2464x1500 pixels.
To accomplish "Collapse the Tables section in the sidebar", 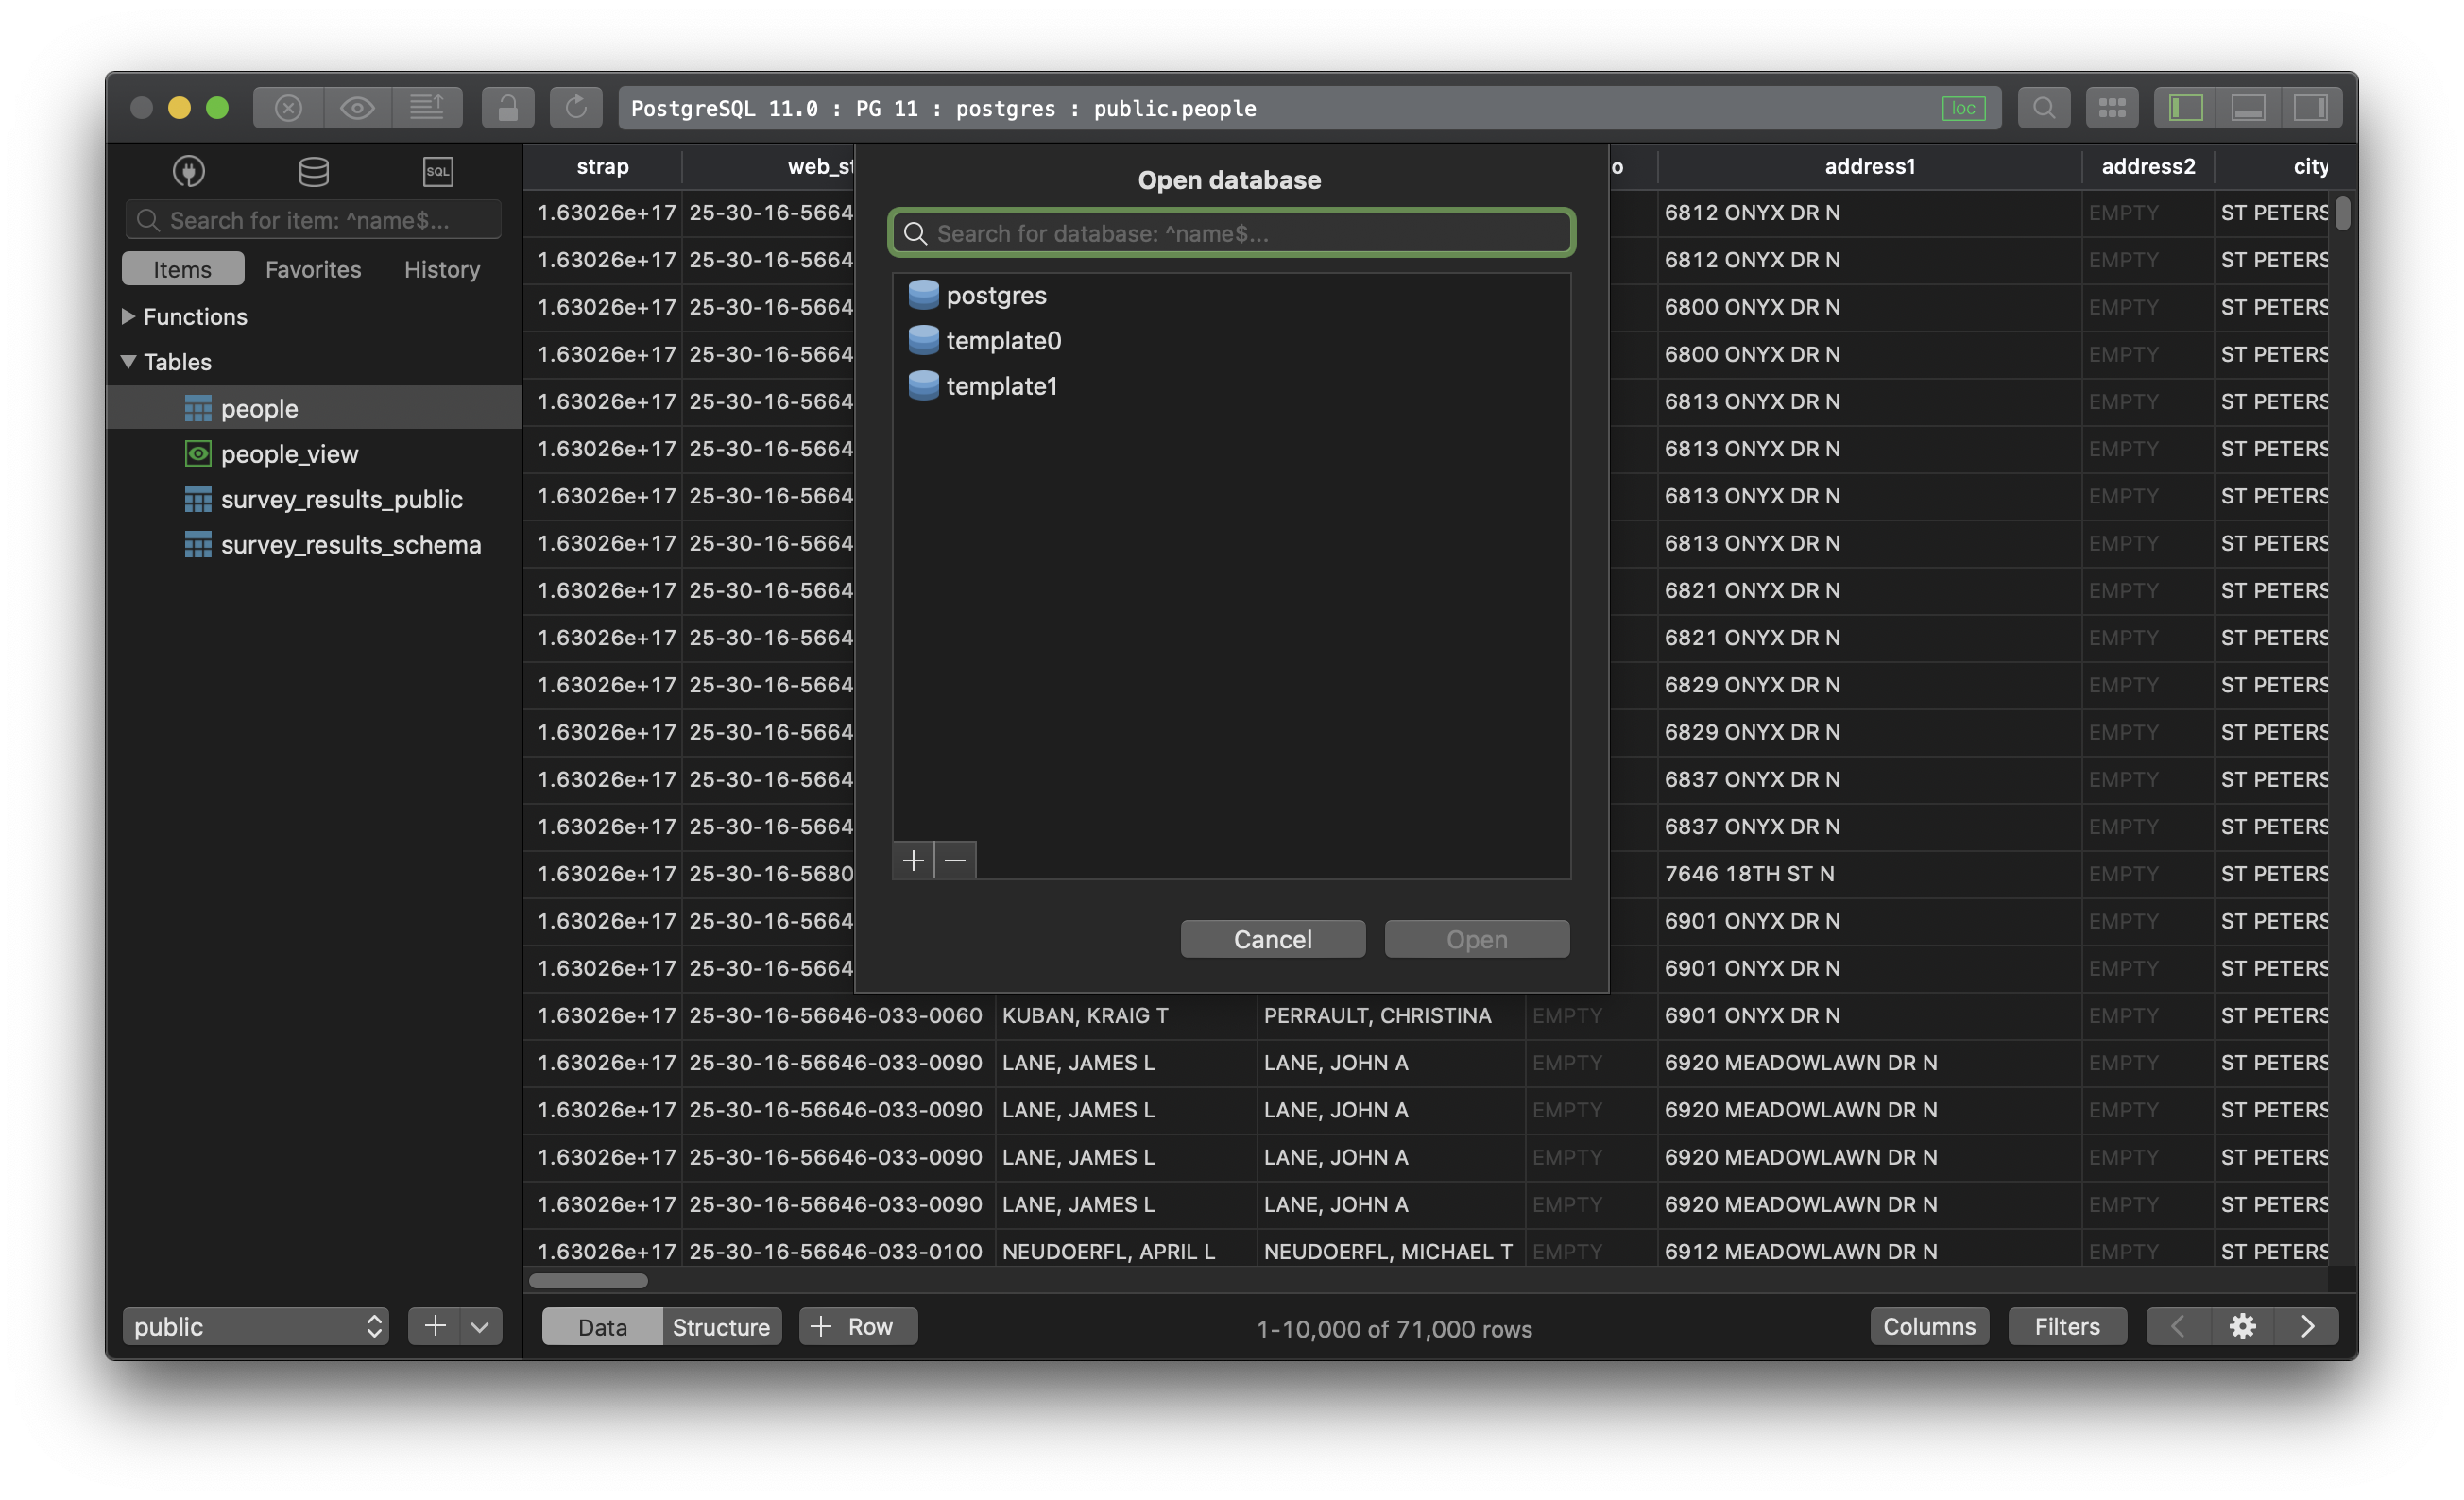I will 128,361.
